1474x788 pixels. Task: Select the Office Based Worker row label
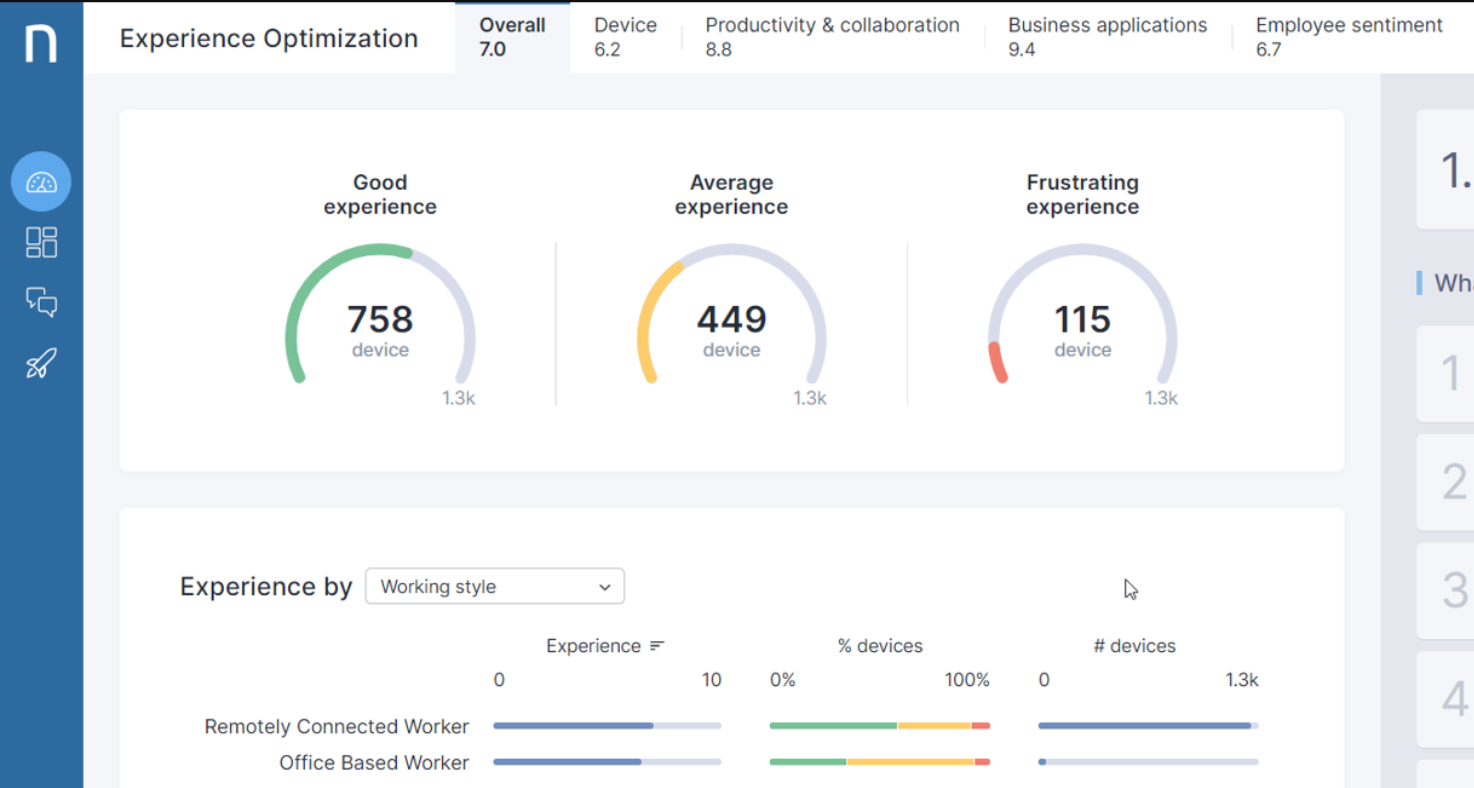pos(374,762)
